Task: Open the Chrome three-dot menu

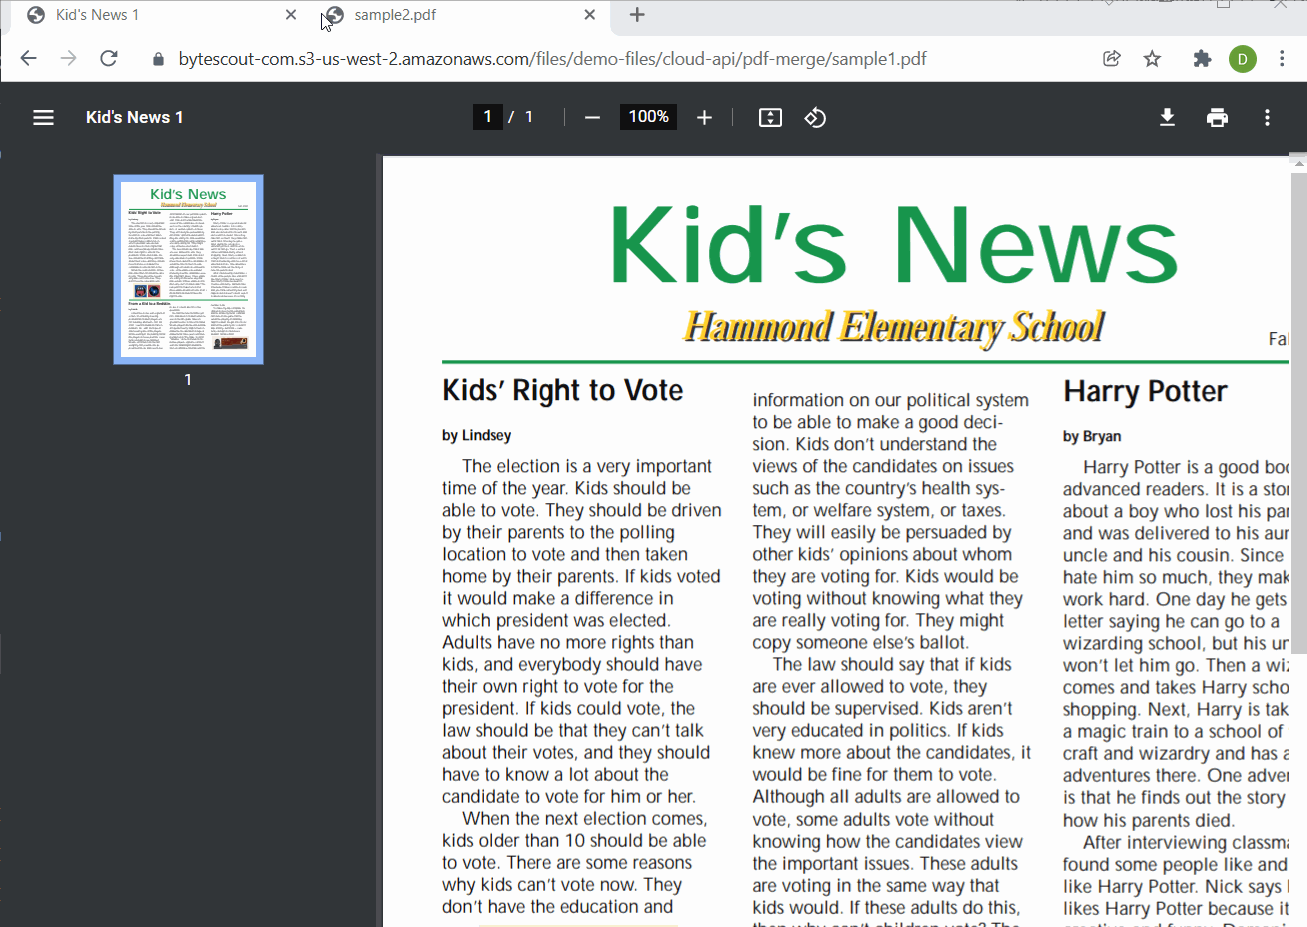Action: pyautogui.click(x=1282, y=58)
